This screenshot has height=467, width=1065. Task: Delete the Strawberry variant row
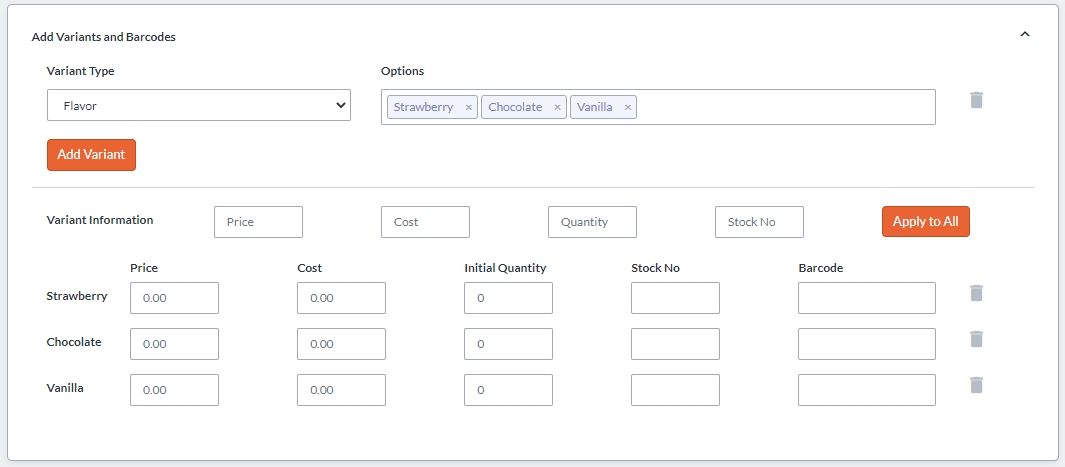(x=976, y=293)
